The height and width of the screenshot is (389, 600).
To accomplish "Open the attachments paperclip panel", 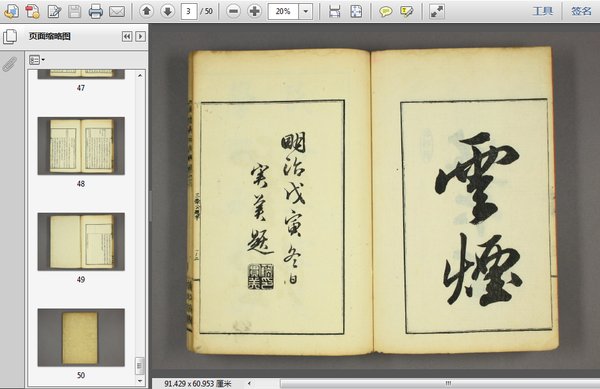I will coord(10,64).
